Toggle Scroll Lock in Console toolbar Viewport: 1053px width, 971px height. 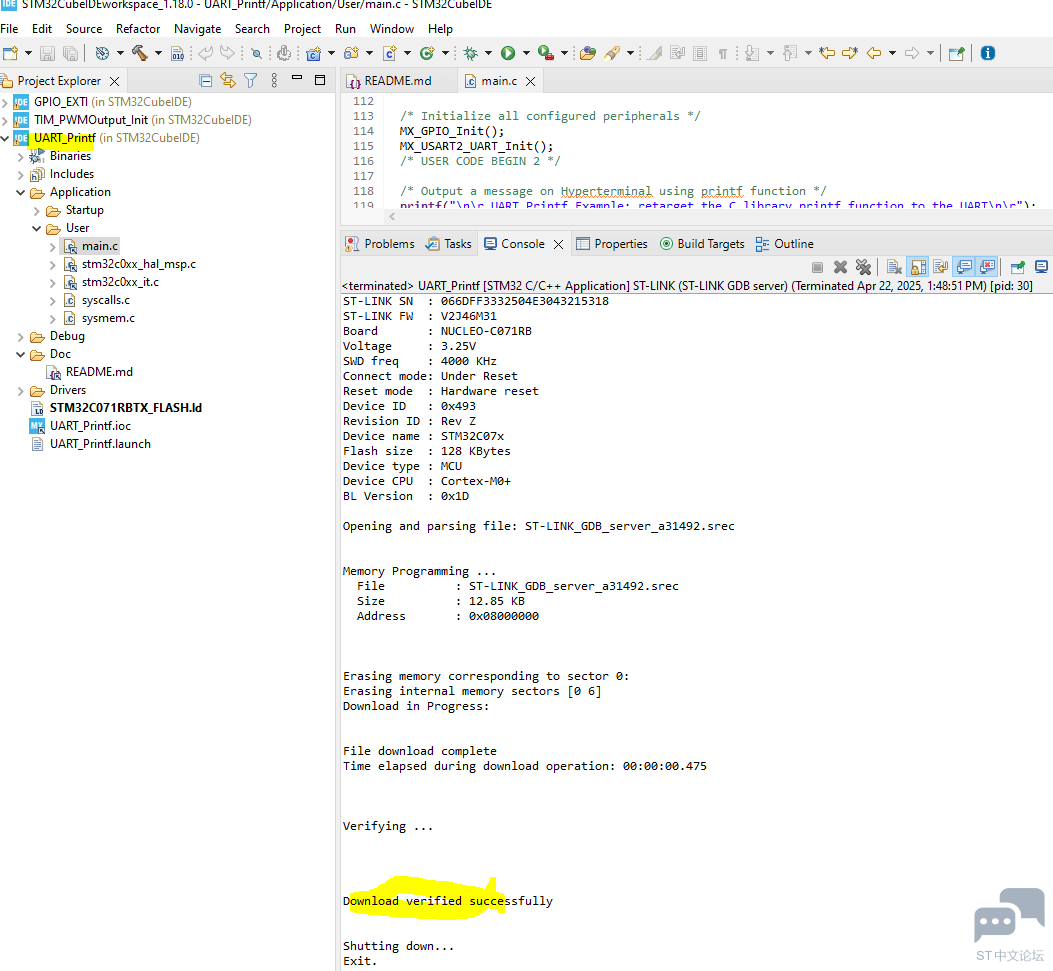(x=917, y=267)
